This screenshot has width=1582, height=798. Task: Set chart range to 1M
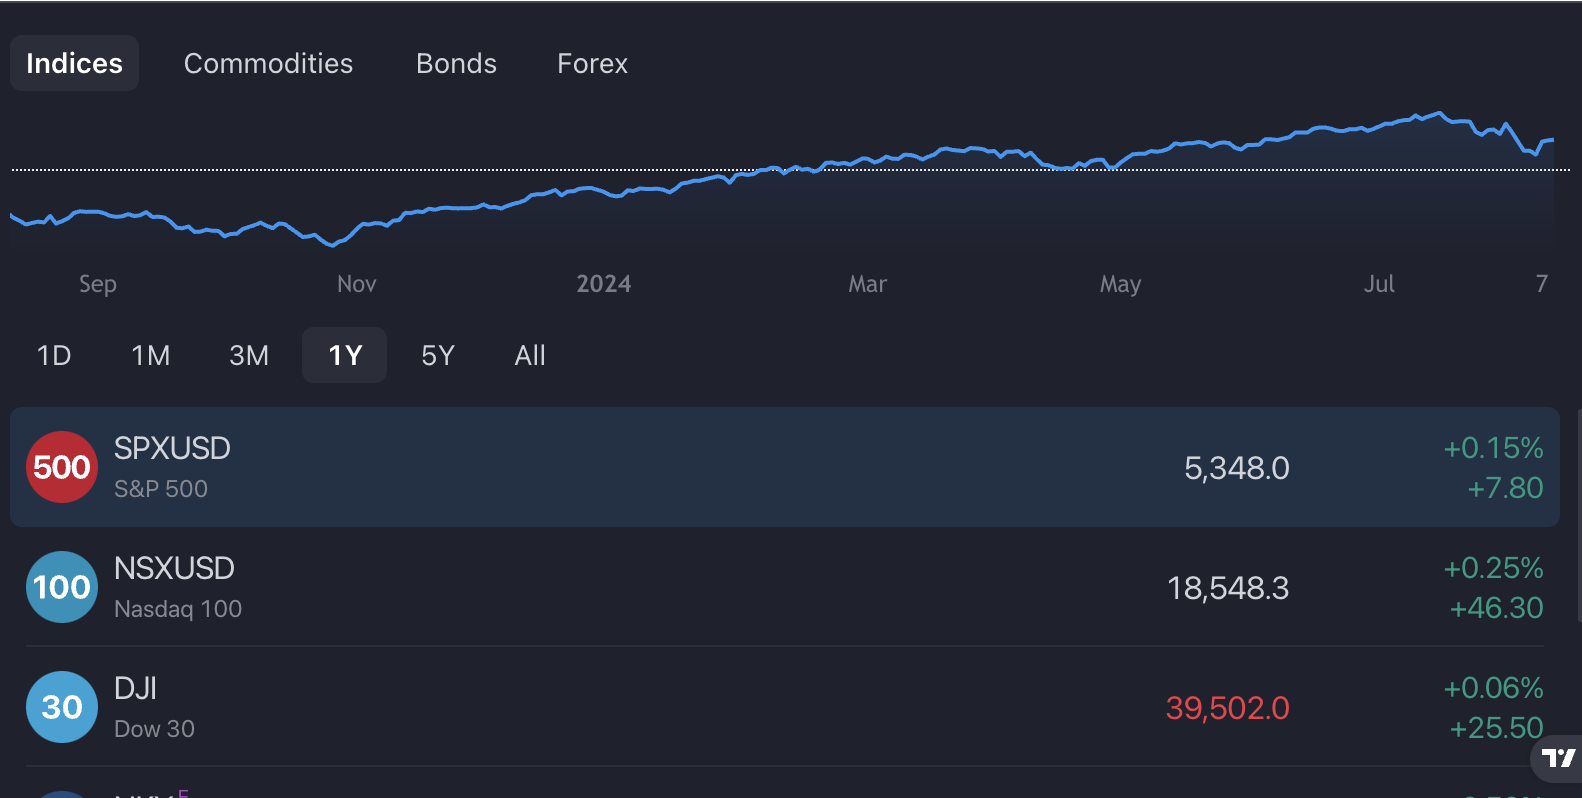coord(151,355)
